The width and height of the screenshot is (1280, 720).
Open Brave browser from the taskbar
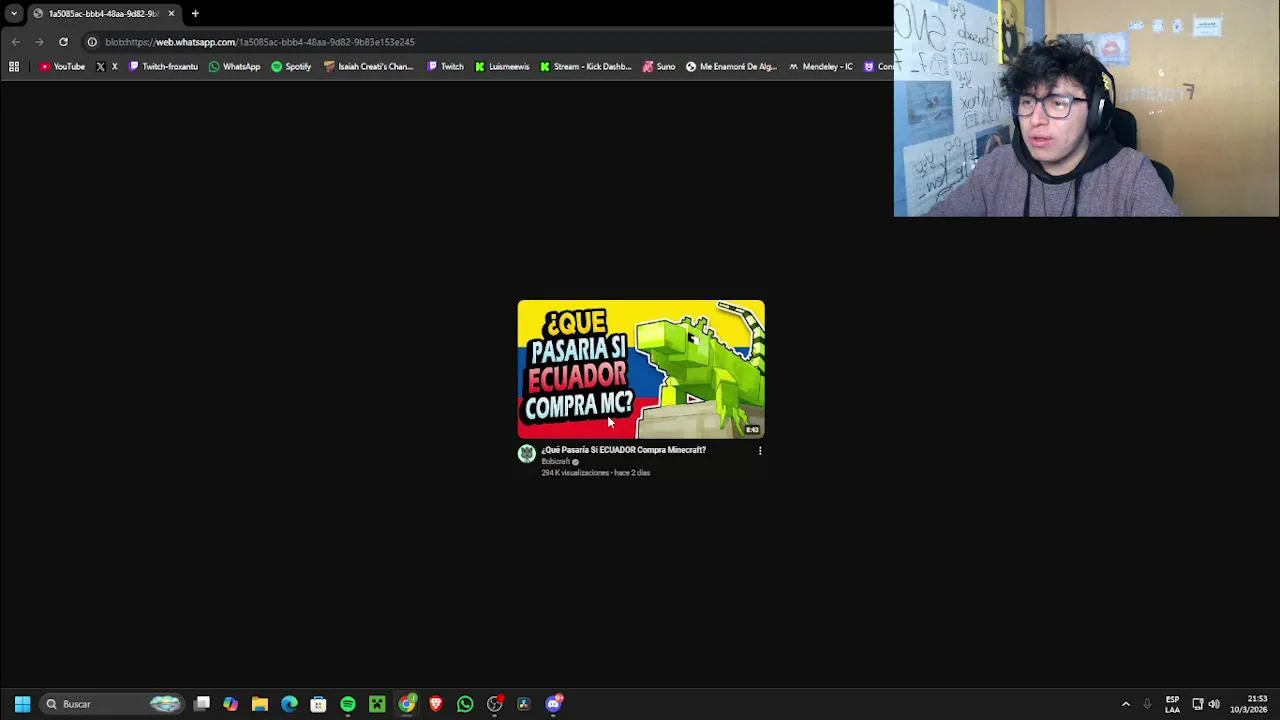(x=436, y=704)
